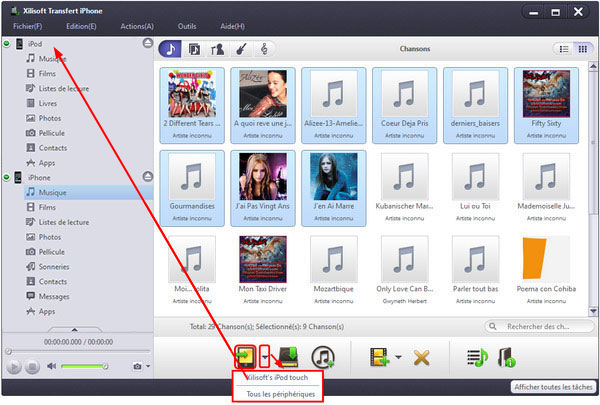Open the Actions(A) menu

click(137, 26)
